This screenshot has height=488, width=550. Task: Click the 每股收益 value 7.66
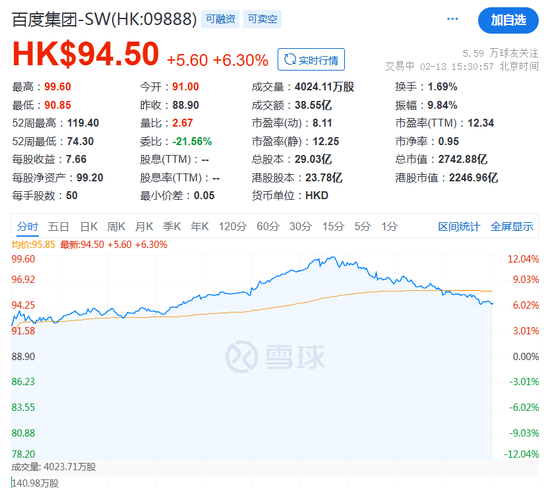coord(76,159)
